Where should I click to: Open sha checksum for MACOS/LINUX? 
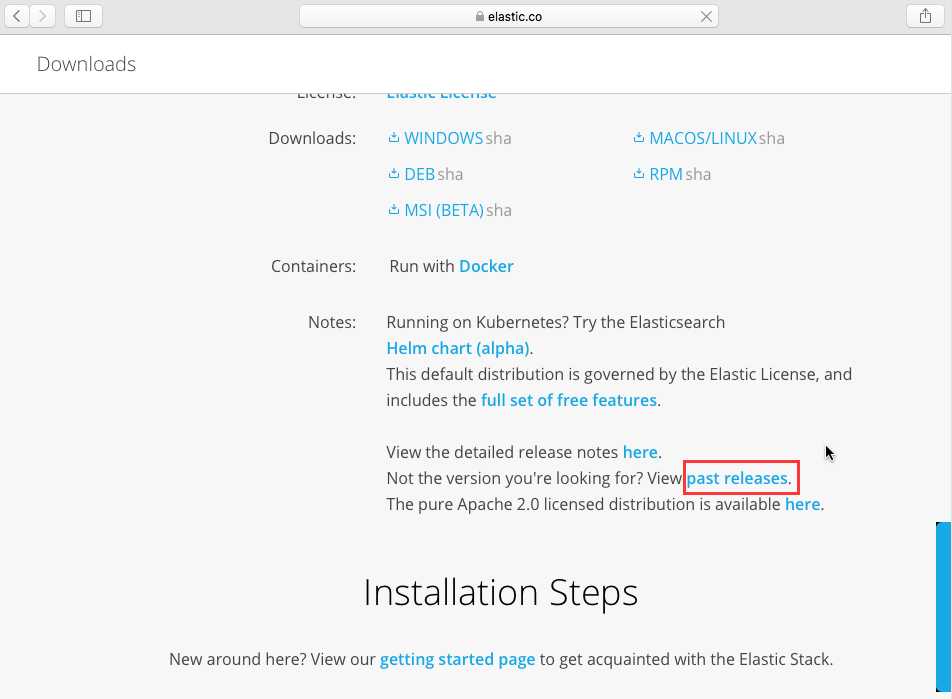(772, 138)
